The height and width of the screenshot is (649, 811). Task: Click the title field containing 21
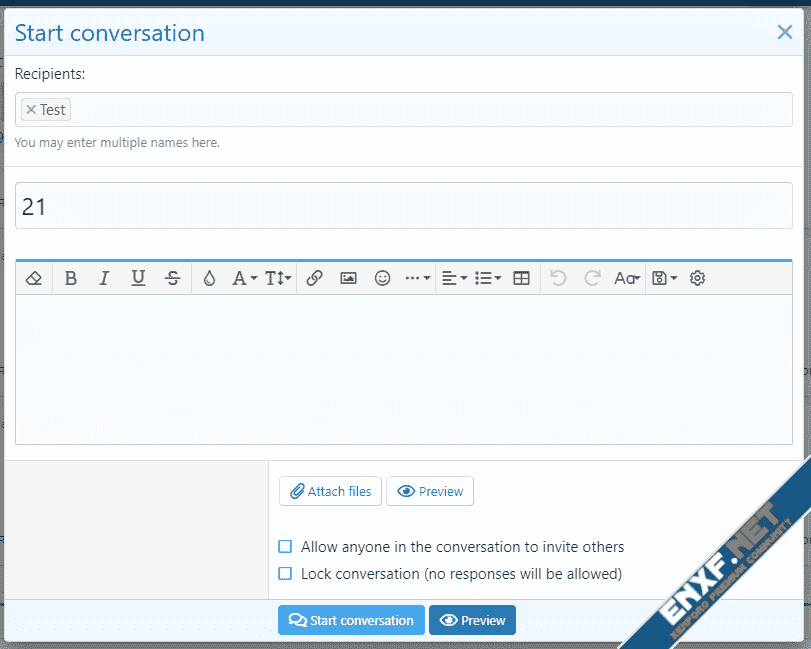pos(404,206)
